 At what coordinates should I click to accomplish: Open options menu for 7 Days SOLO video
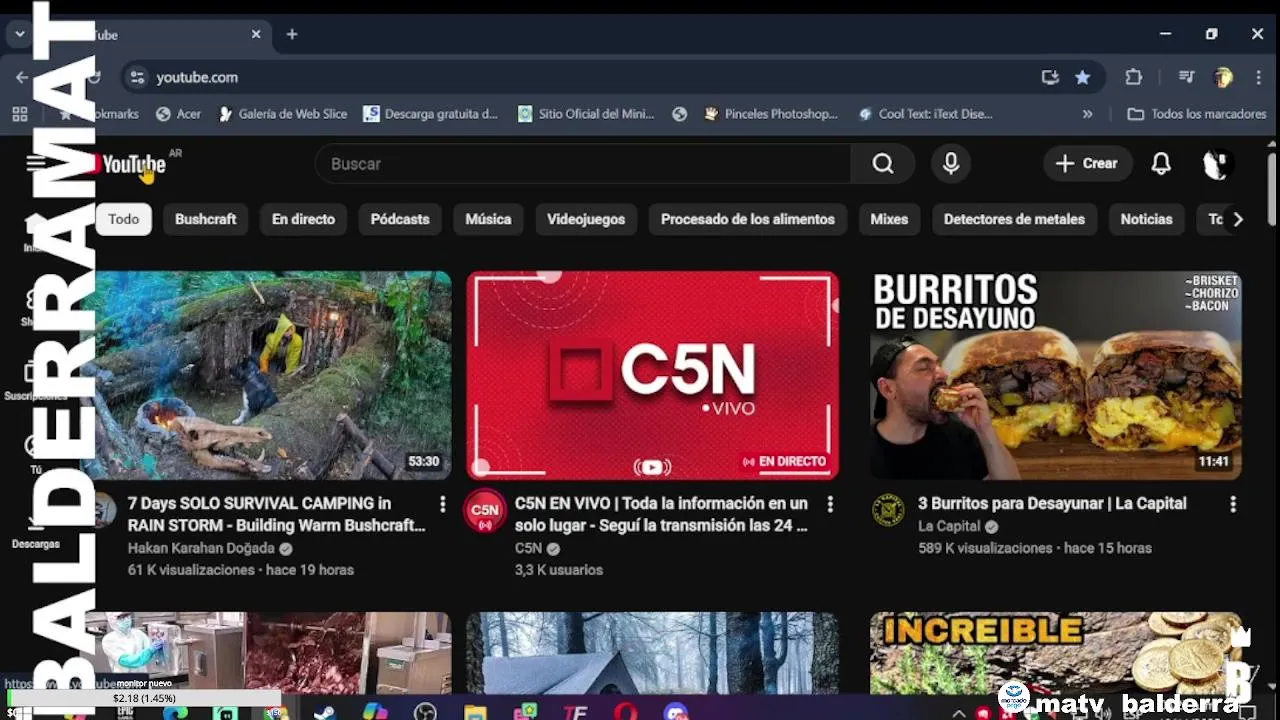442,504
